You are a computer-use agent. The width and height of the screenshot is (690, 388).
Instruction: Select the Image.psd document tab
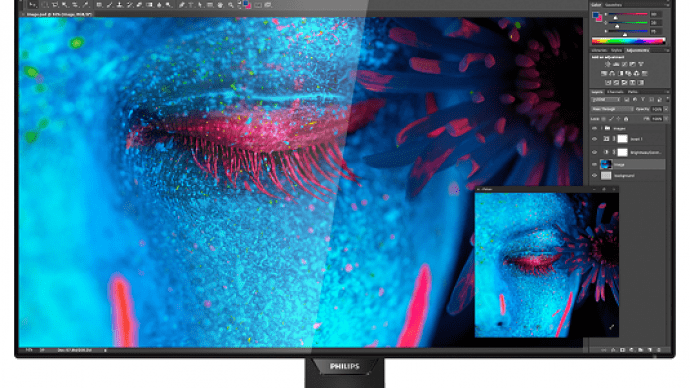tap(59, 15)
